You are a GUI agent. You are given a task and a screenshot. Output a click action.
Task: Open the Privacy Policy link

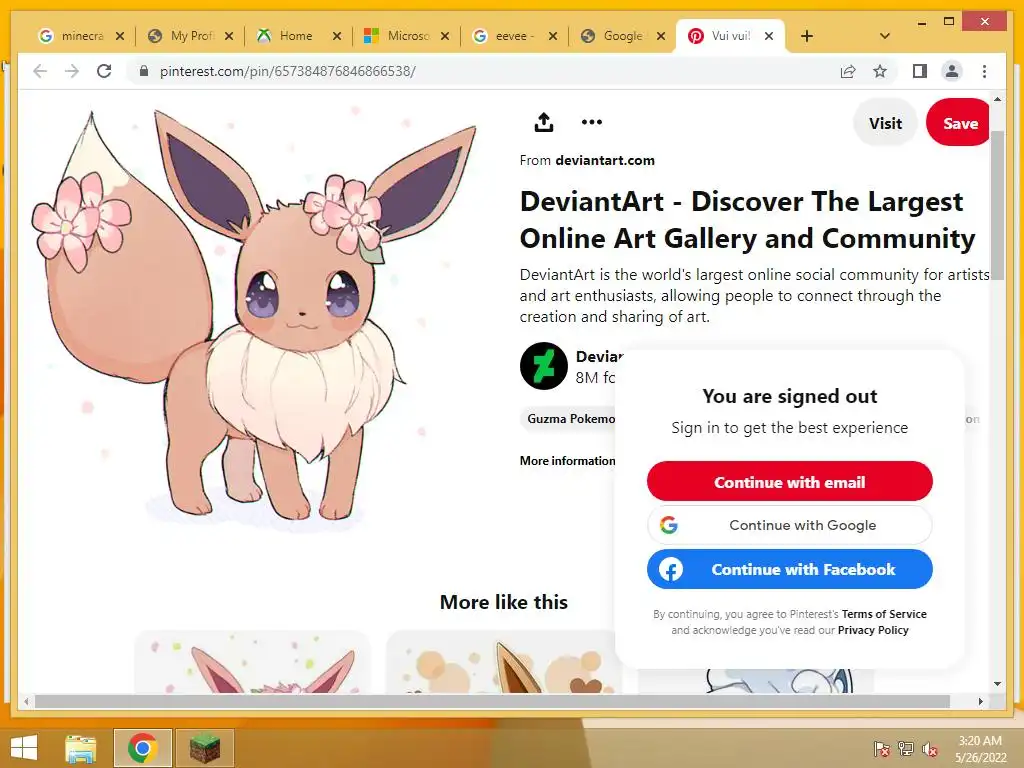click(873, 630)
